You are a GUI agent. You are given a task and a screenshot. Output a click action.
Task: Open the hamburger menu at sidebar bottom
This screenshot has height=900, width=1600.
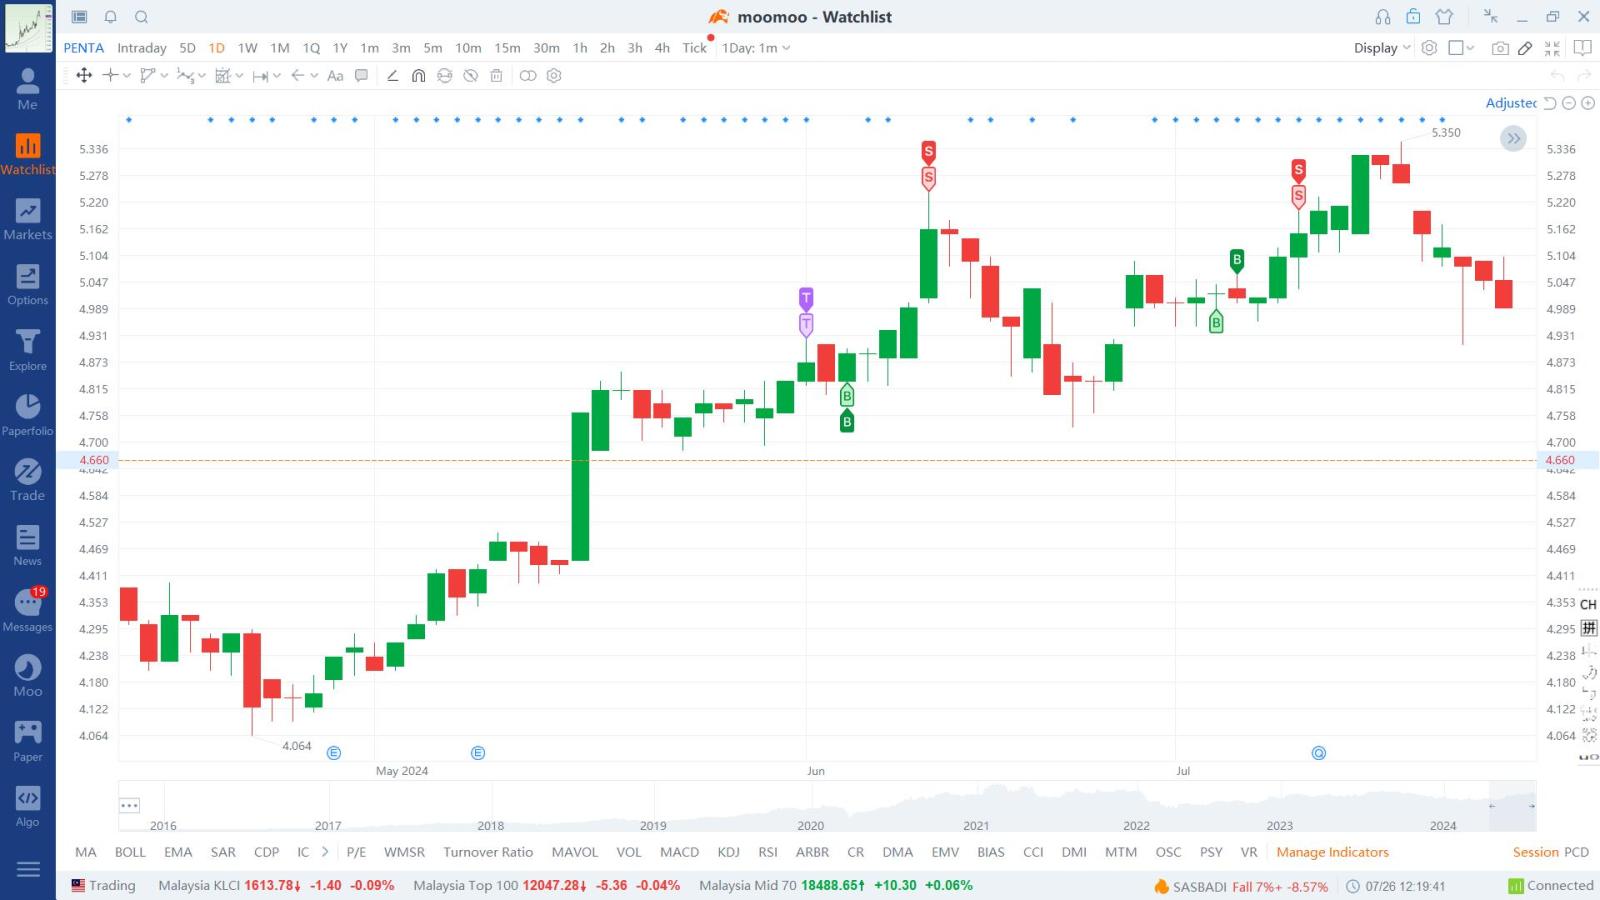click(x=28, y=869)
